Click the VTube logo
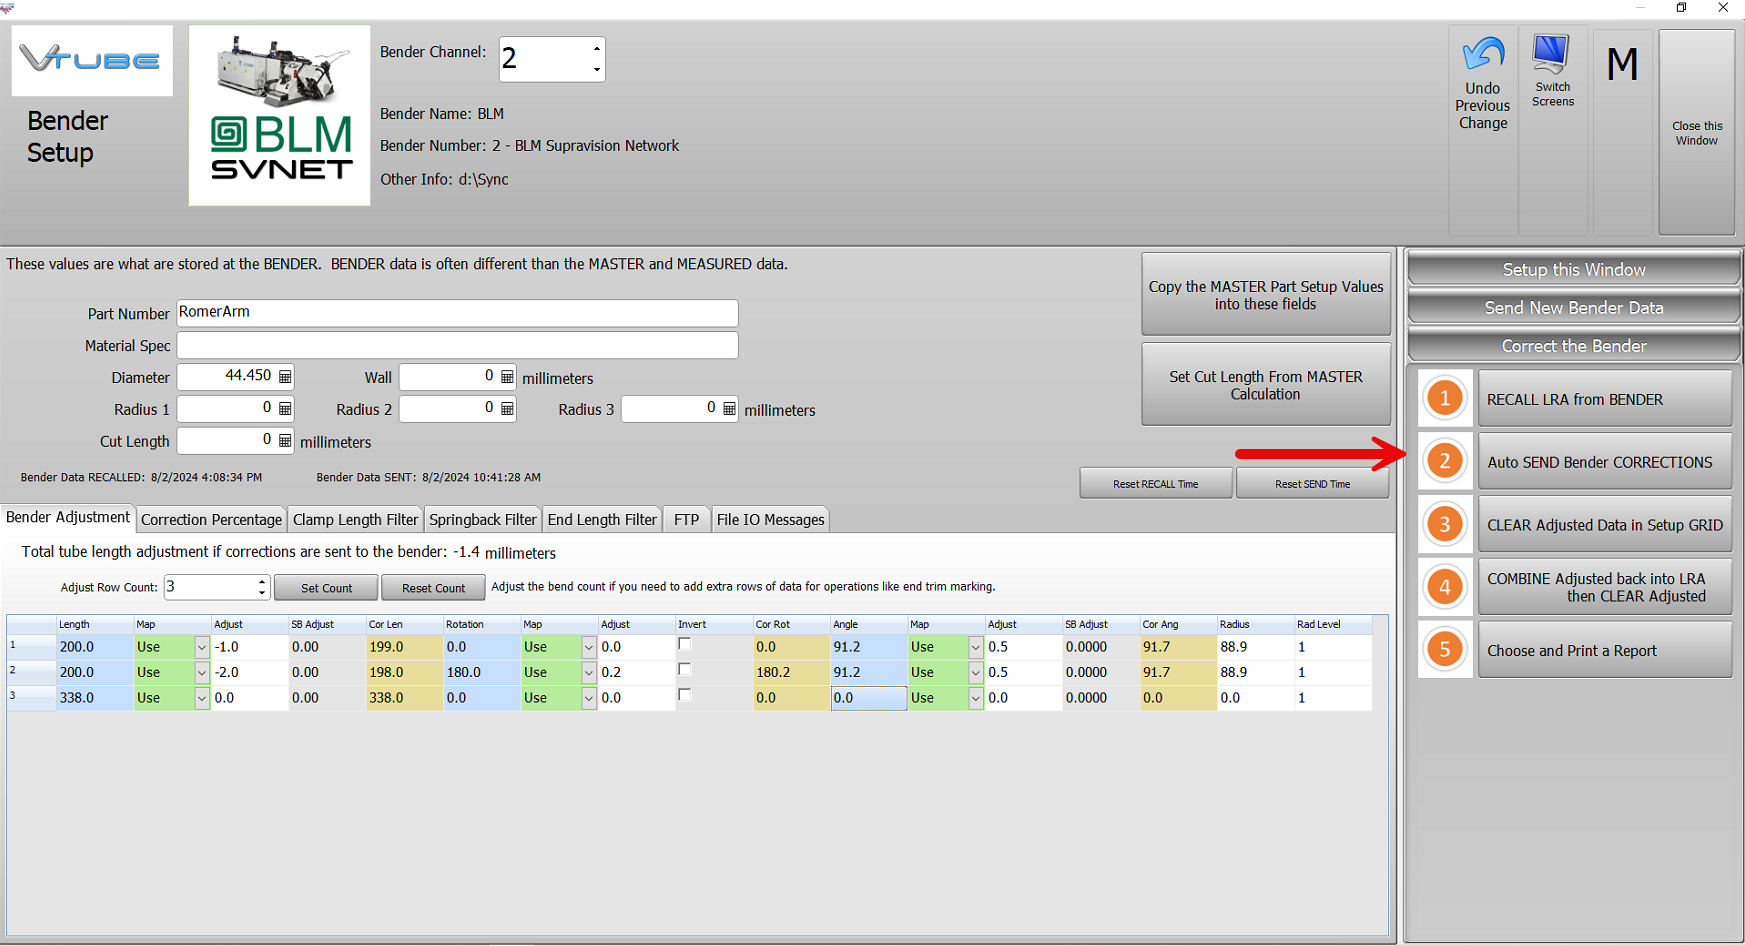 91,60
